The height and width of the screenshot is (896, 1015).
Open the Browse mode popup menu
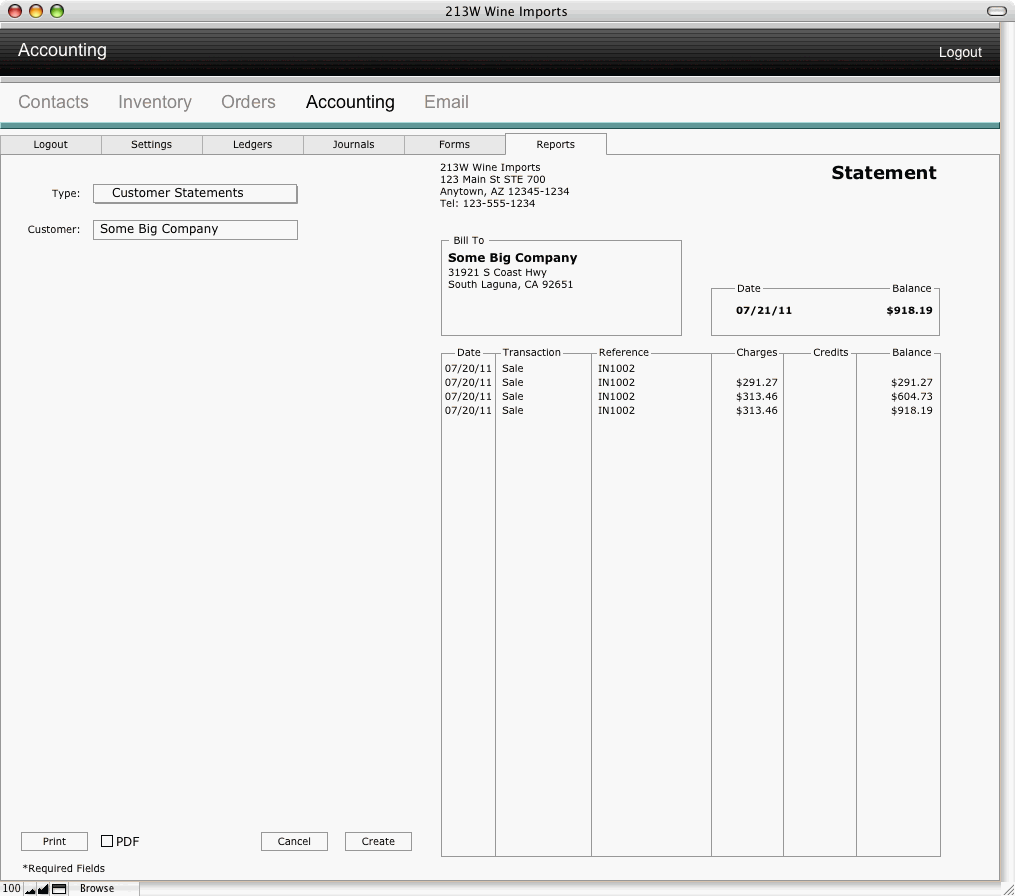[97, 888]
